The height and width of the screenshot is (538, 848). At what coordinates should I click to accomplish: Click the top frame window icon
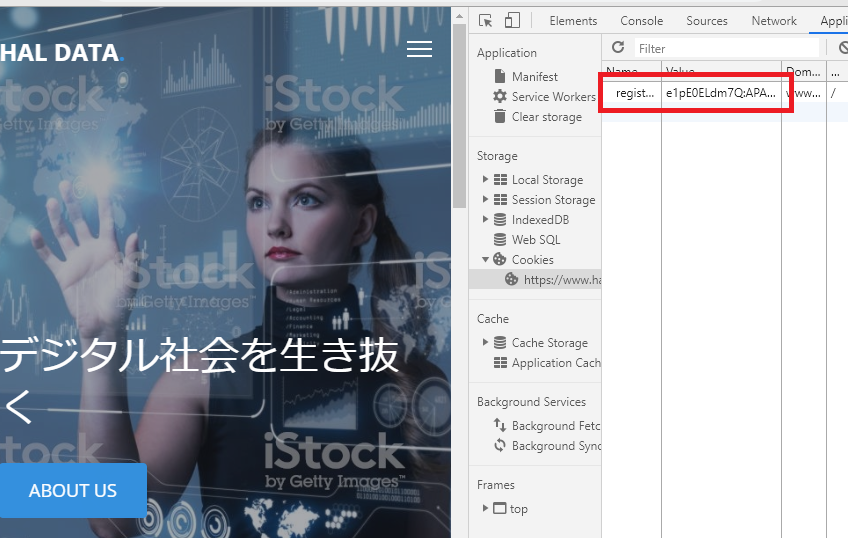pos(500,508)
